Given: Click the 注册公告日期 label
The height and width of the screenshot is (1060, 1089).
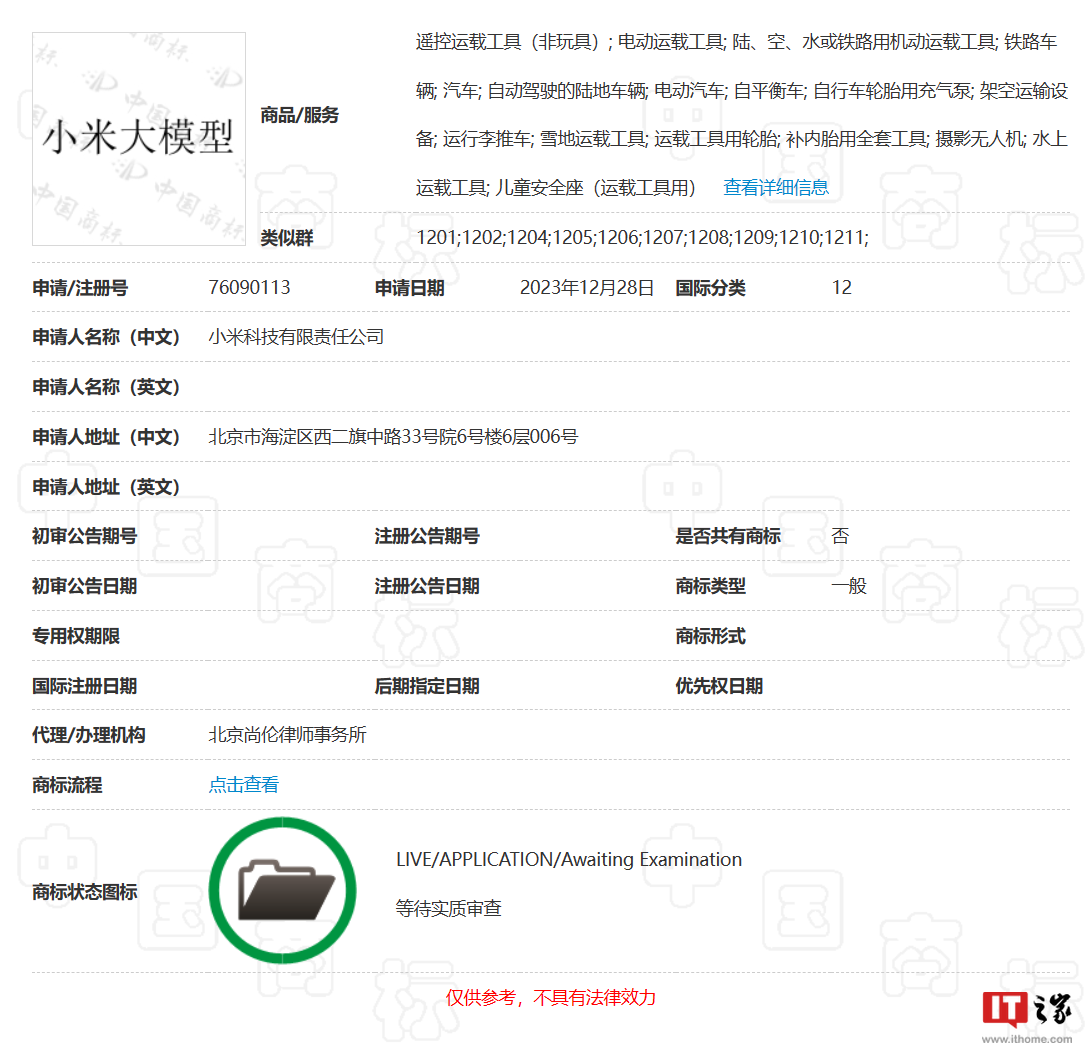Looking at the screenshot, I should (x=427, y=586).
